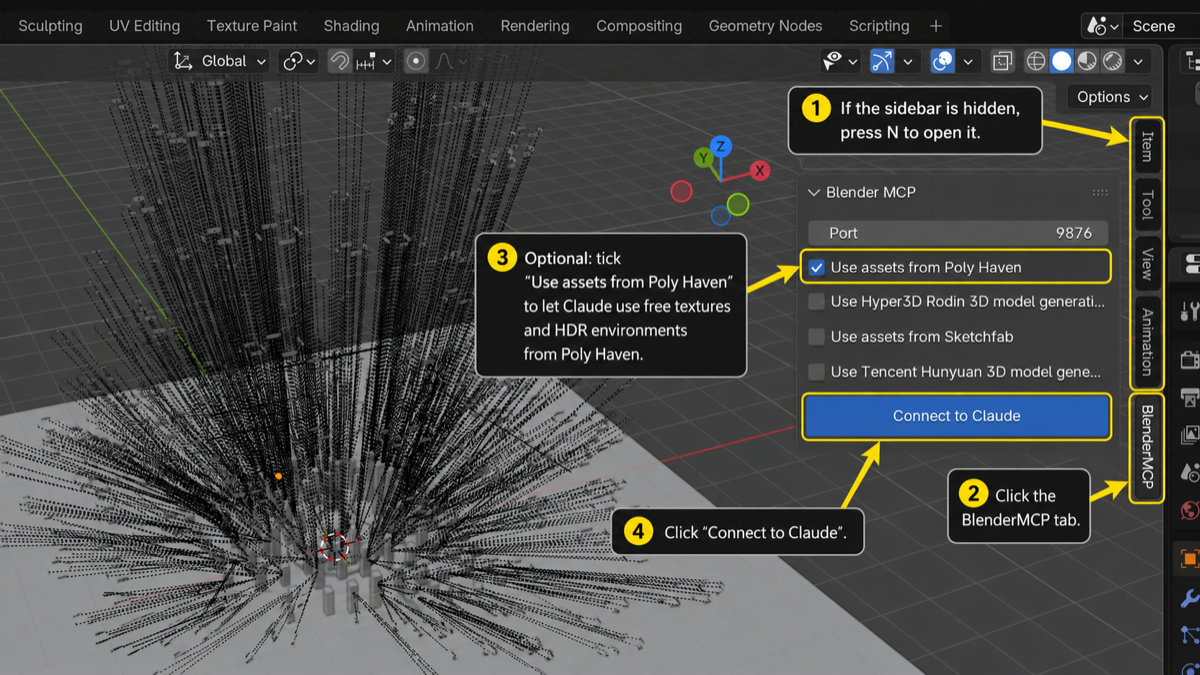Viewport: 1200px width, 675px height.
Task: Open the Modifiers wrench properties tab
Action: [x=1189, y=598]
